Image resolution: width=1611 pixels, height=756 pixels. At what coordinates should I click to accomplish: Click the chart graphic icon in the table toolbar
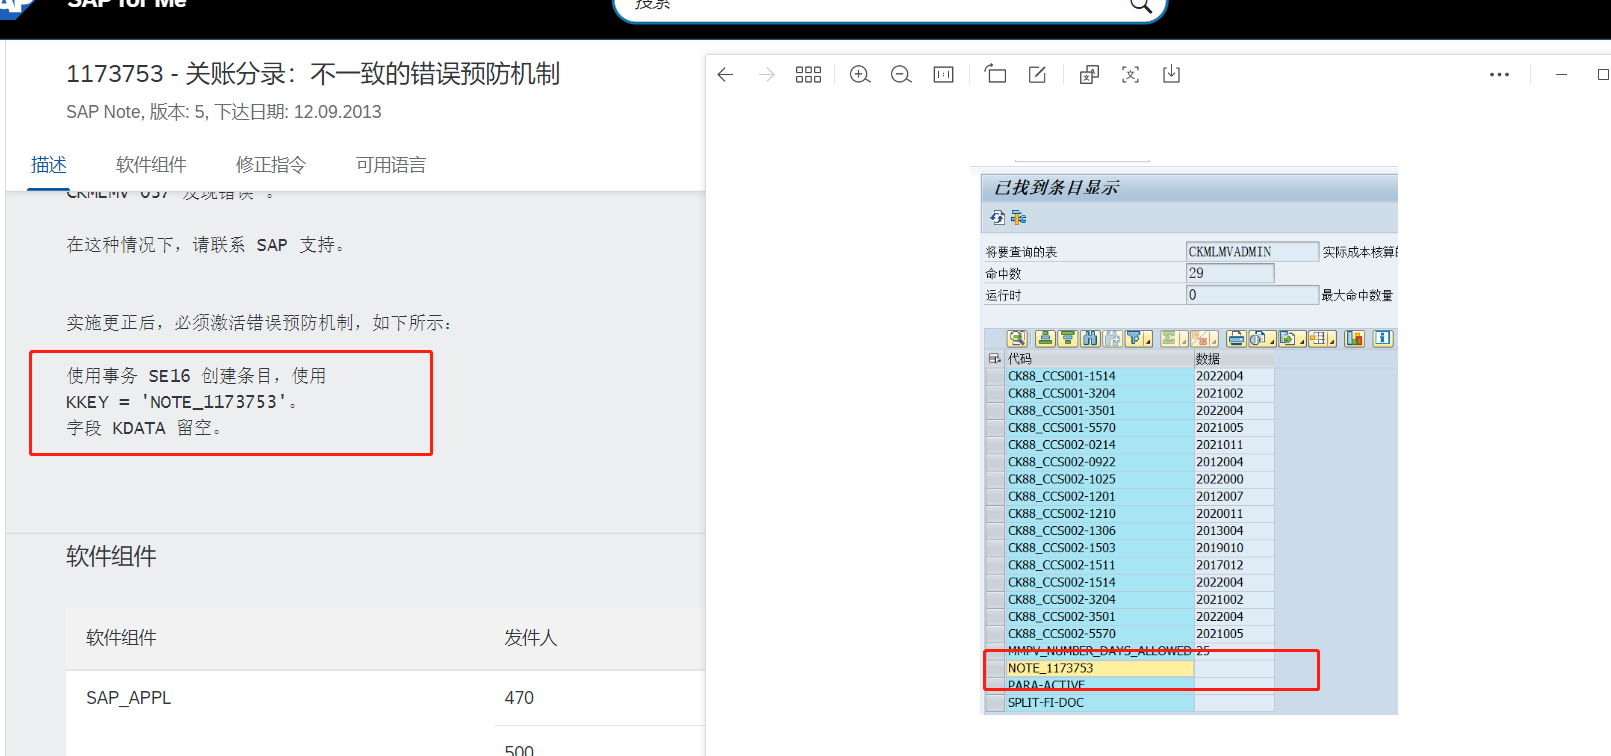[1354, 339]
